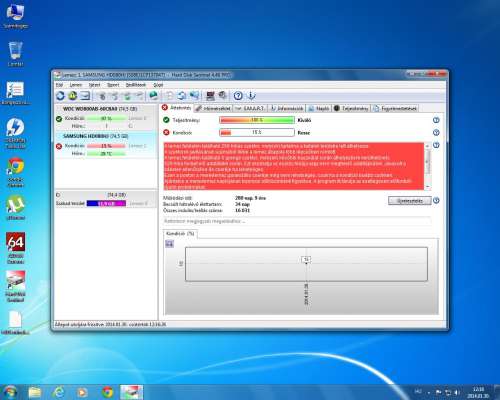Screen dimensions: 500x400
Task: Click the green round alert icon in toolbar
Action: click(73, 96)
